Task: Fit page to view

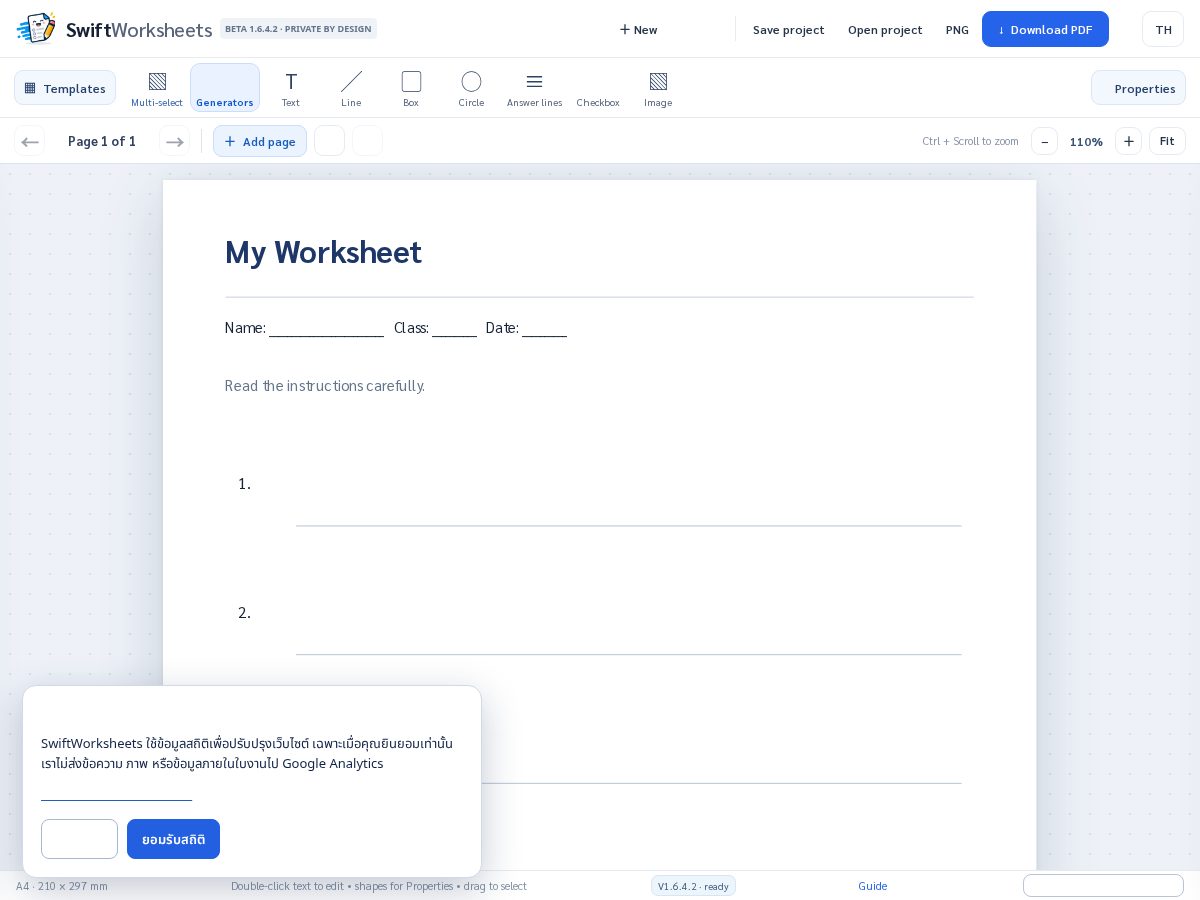Action: [x=1167, y=141]
